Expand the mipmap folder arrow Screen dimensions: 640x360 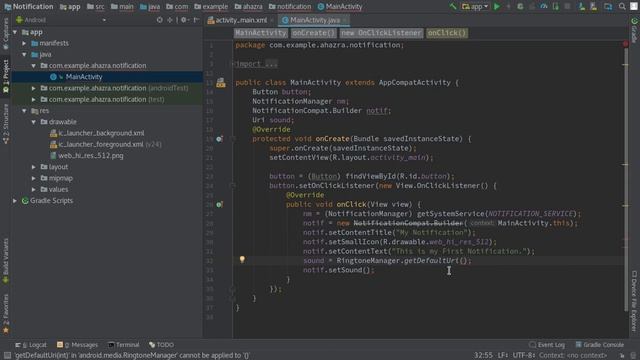[34, 178]
